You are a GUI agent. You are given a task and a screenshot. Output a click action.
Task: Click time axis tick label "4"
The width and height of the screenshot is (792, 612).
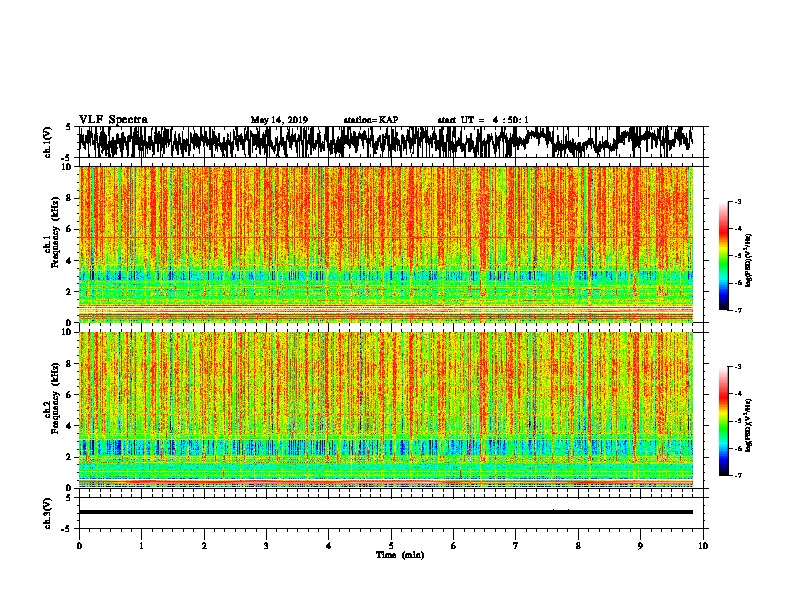[328, 546]
